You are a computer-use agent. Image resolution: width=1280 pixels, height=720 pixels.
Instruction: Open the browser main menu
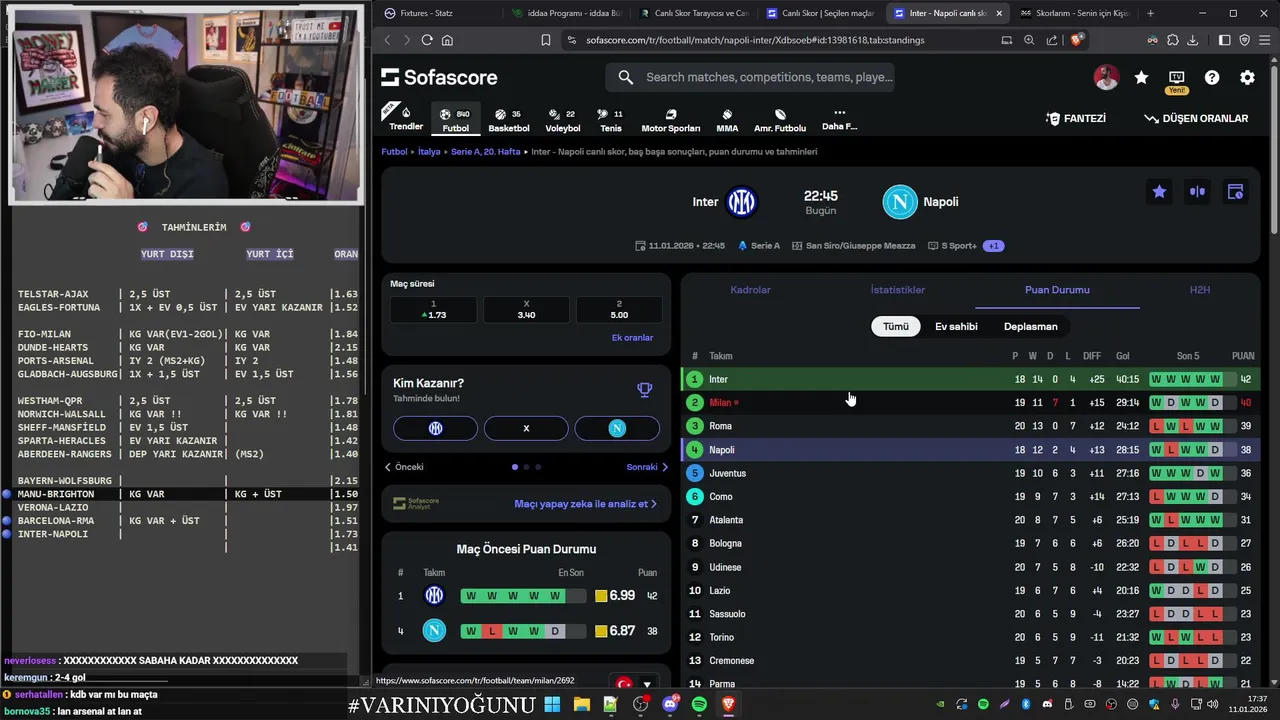tap(1264, 40)
